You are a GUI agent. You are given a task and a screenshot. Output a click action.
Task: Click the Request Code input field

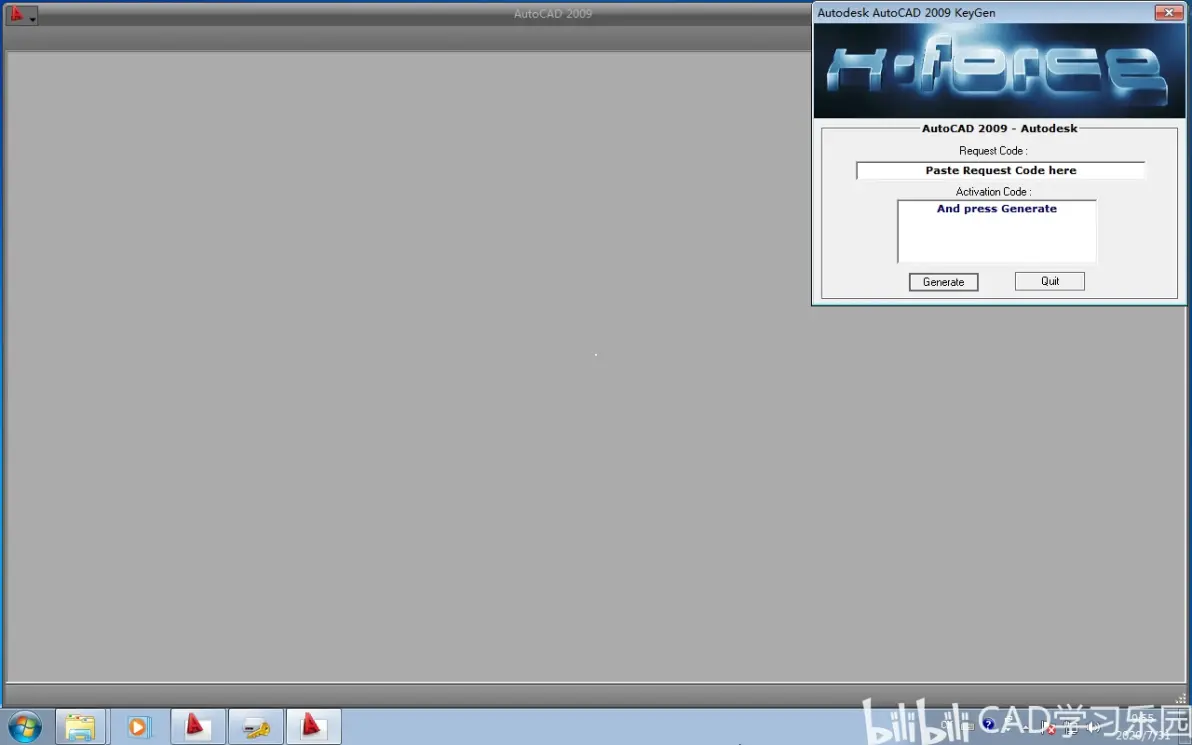click(1000, 170)
